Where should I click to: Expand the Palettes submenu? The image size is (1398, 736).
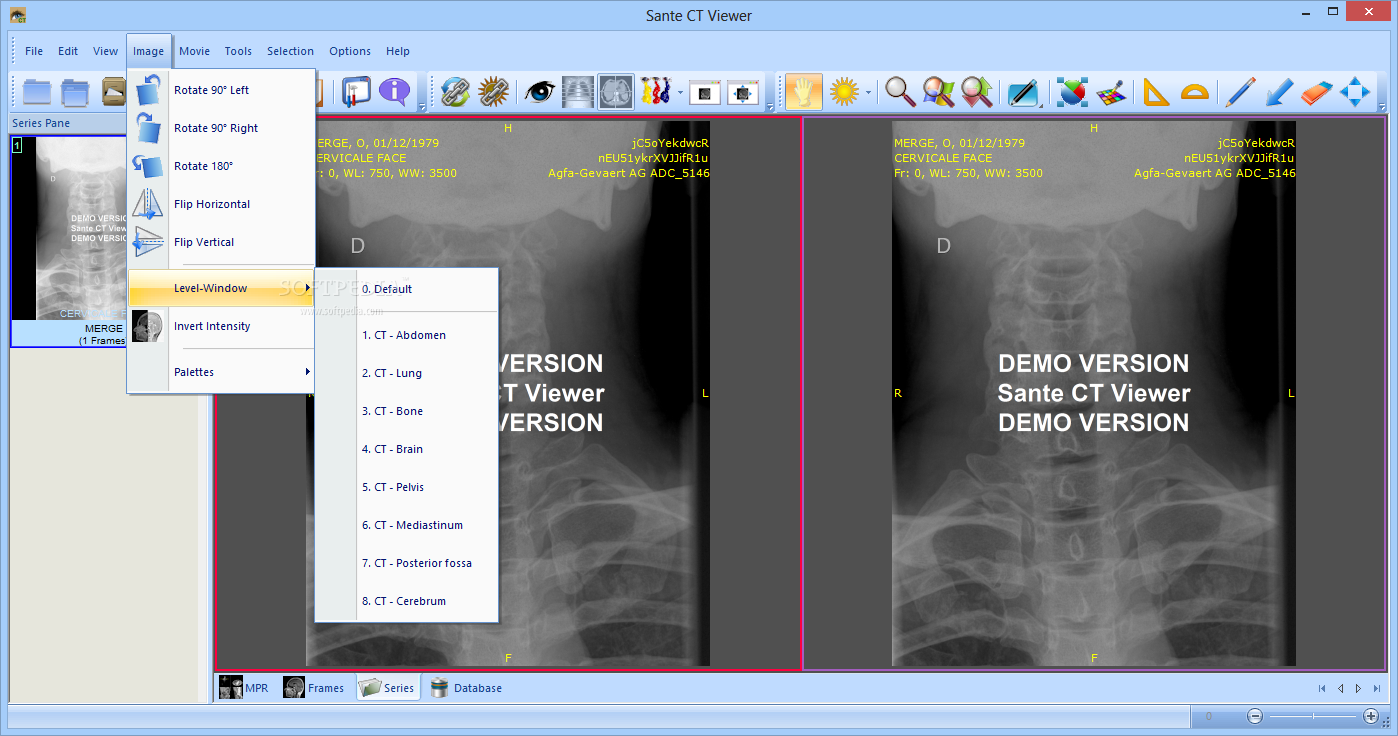221,372
